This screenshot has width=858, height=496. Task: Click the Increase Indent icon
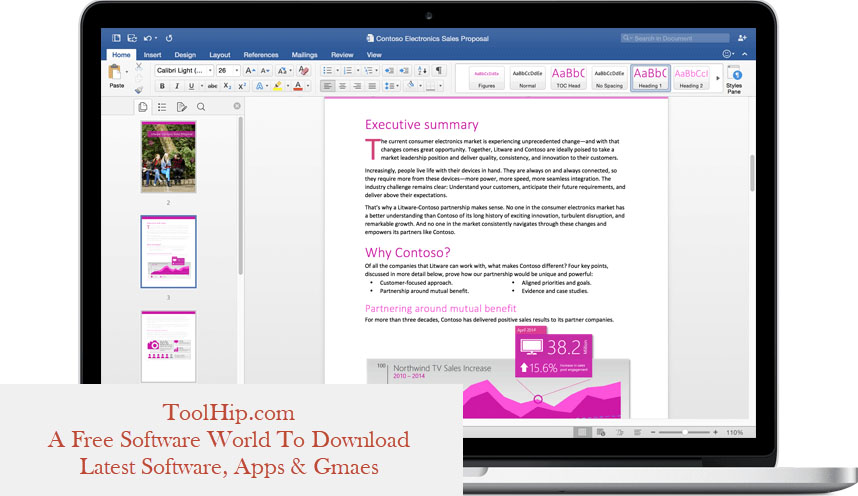pos(404,71)
